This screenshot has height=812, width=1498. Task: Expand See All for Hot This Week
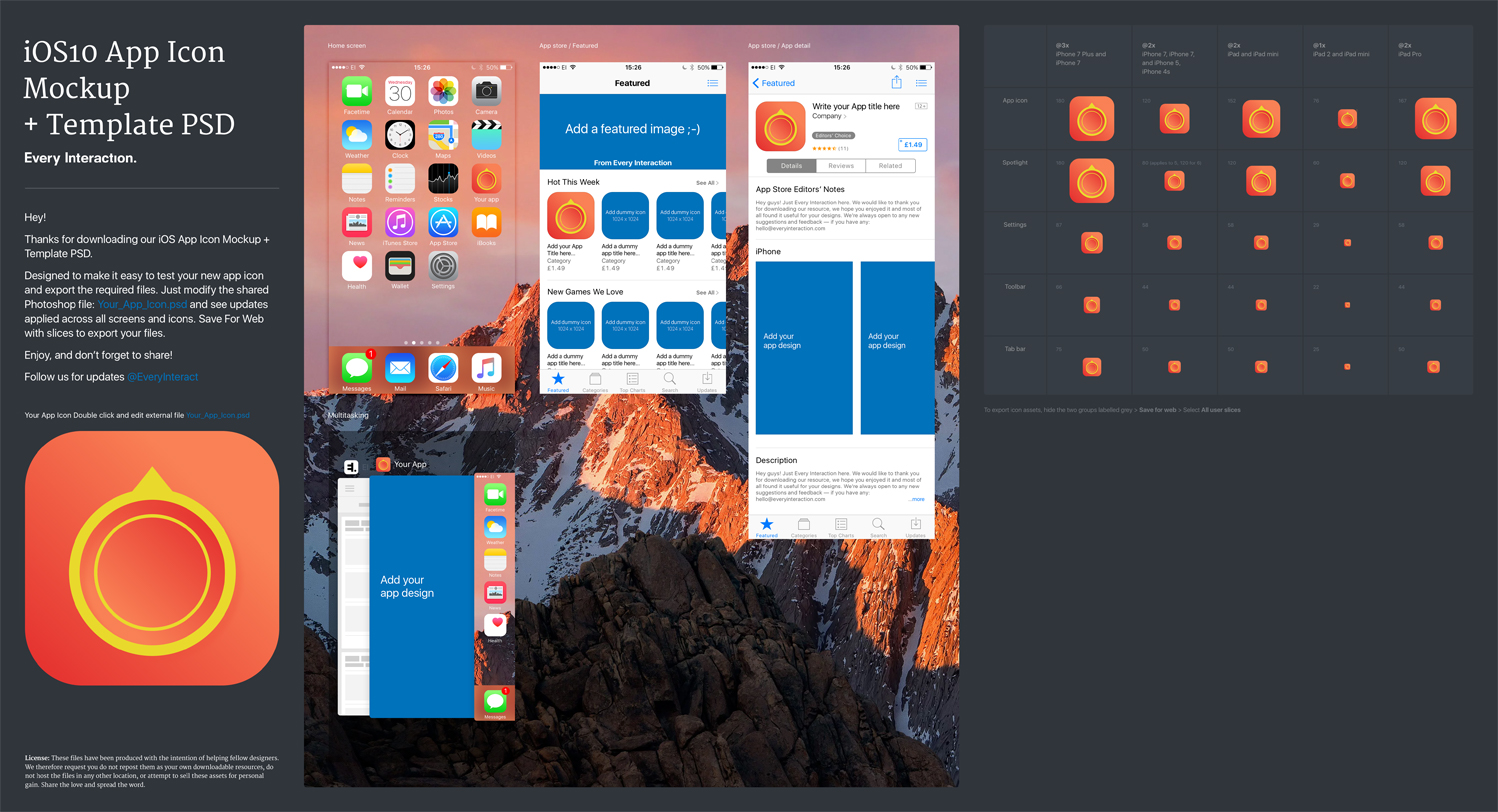tap(707, 183)
